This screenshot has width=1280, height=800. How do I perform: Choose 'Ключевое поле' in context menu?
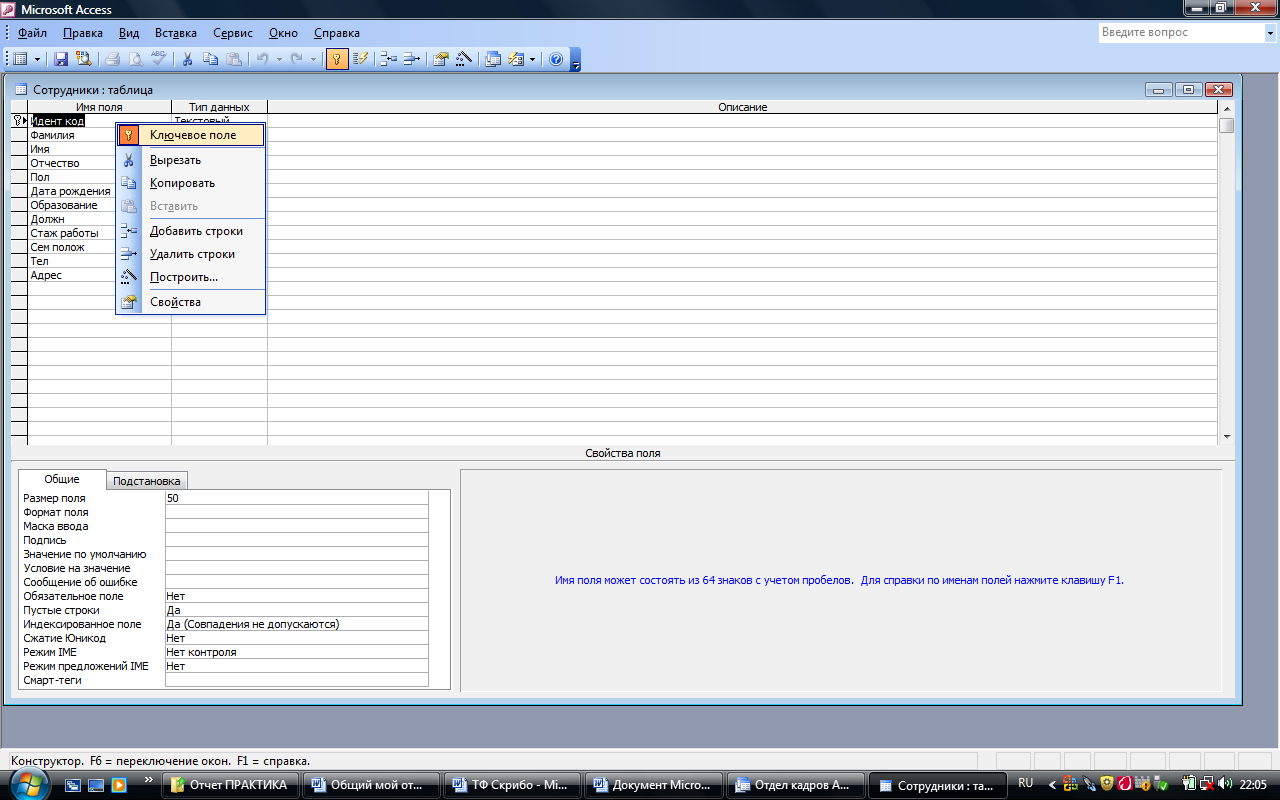(191, 135)
